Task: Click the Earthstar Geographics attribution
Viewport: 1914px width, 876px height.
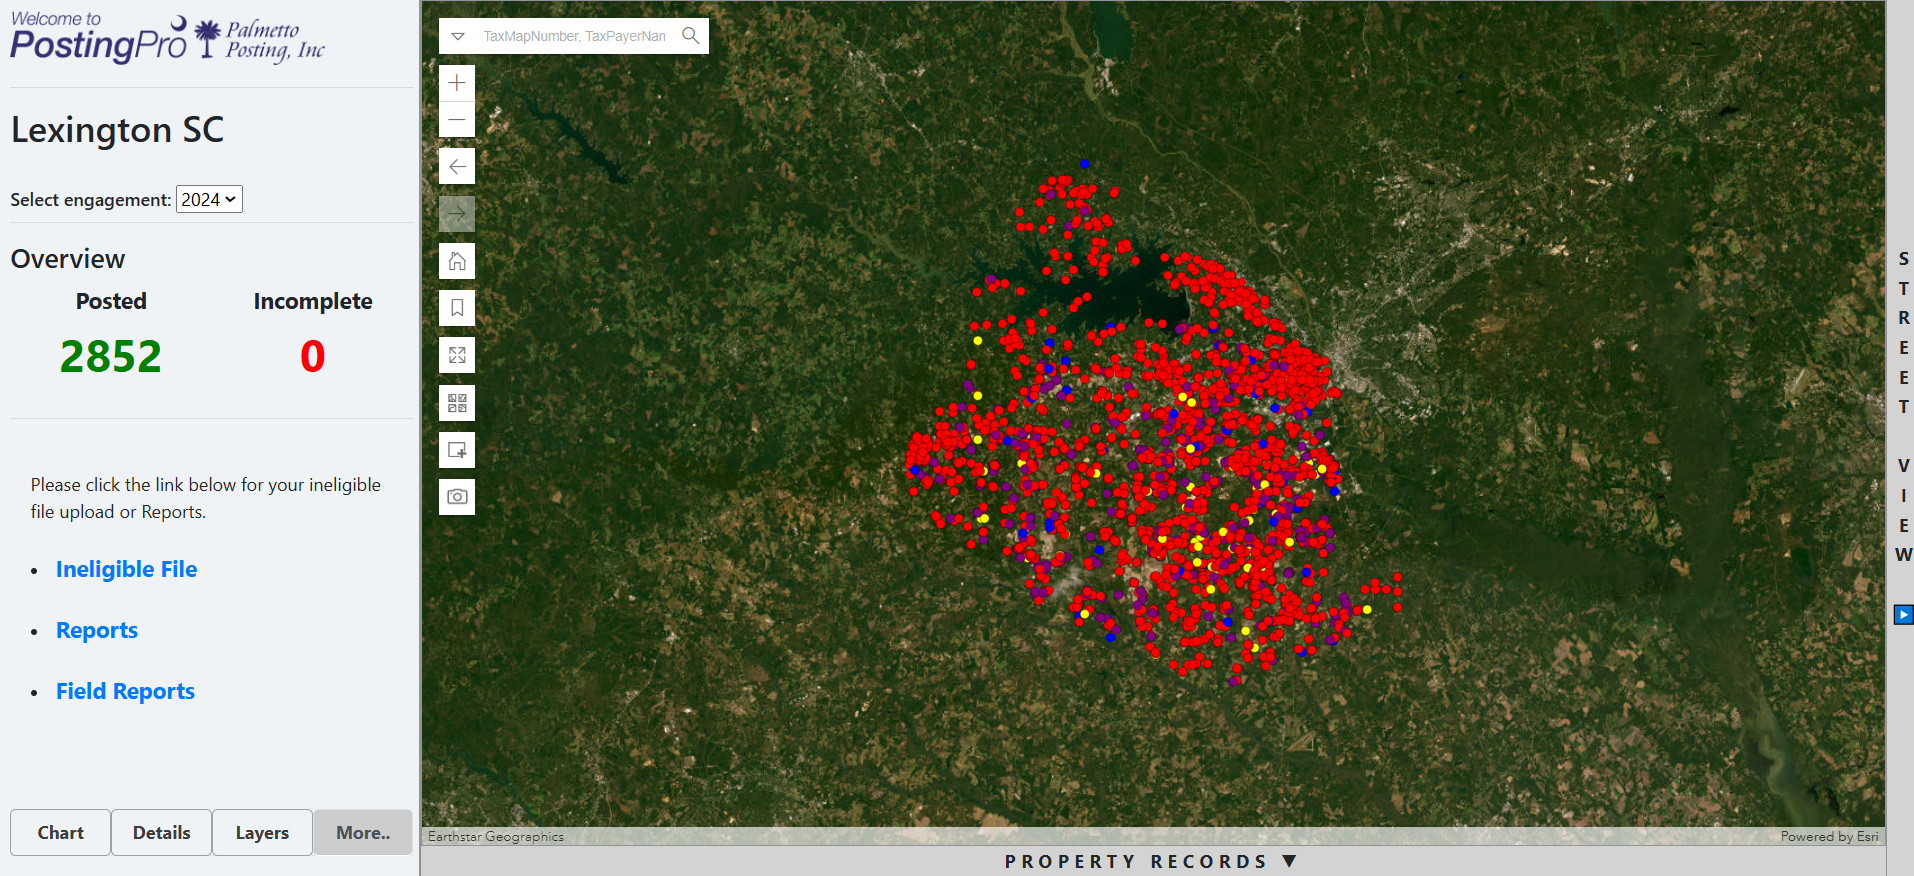Action: pos(496,836)
